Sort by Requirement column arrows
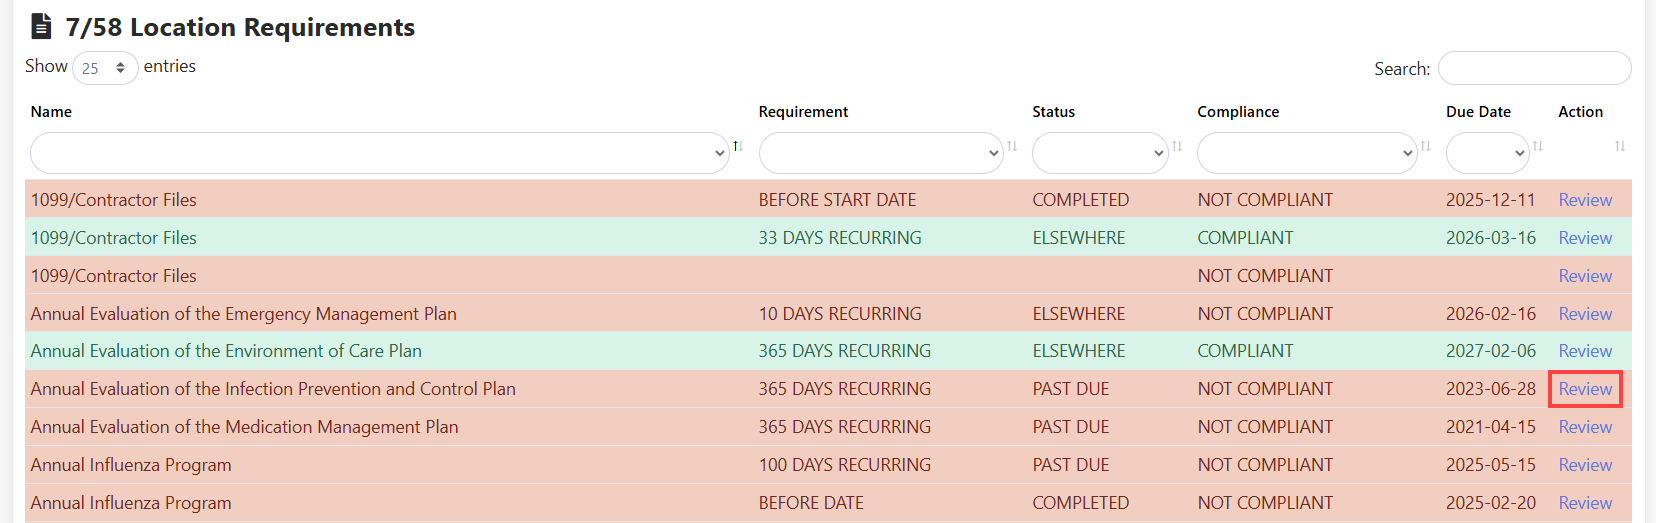 (1012, 146)
